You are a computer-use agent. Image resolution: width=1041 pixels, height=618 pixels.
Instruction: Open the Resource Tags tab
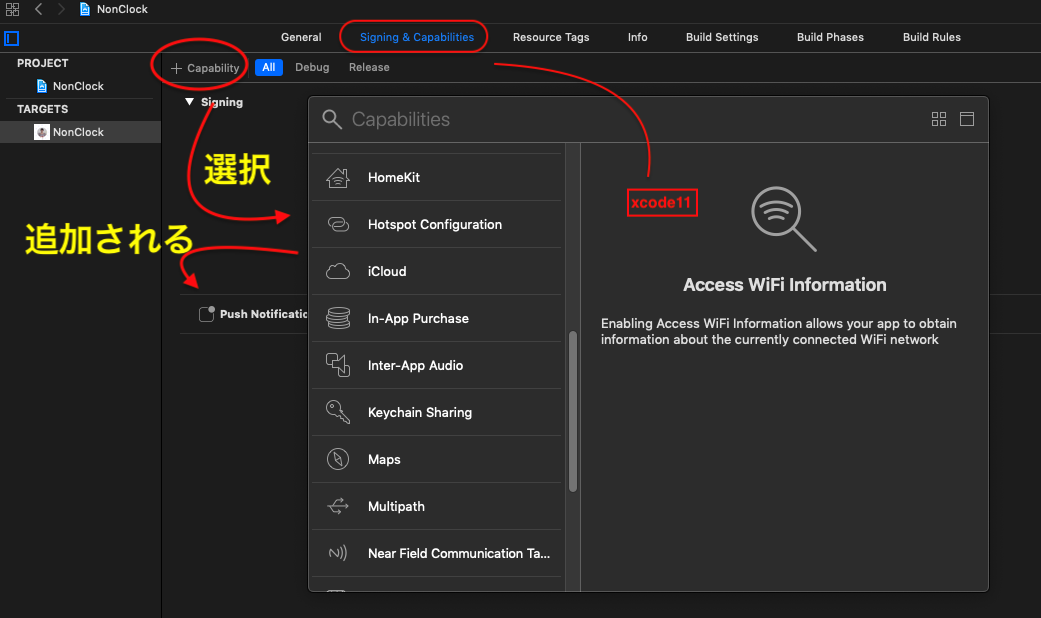[x=551, y=37]
